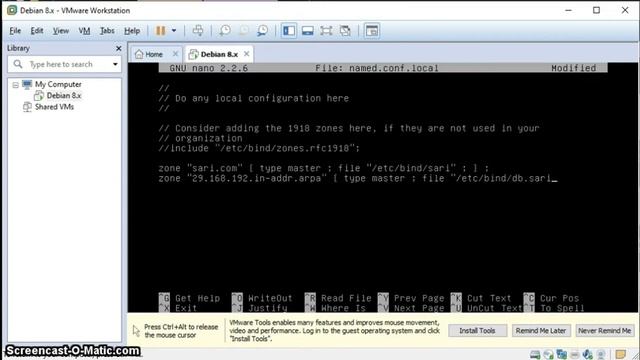640x360 pixels.
Task: Click the Cur Pos shortcut in nano
Action: point(551,298)
